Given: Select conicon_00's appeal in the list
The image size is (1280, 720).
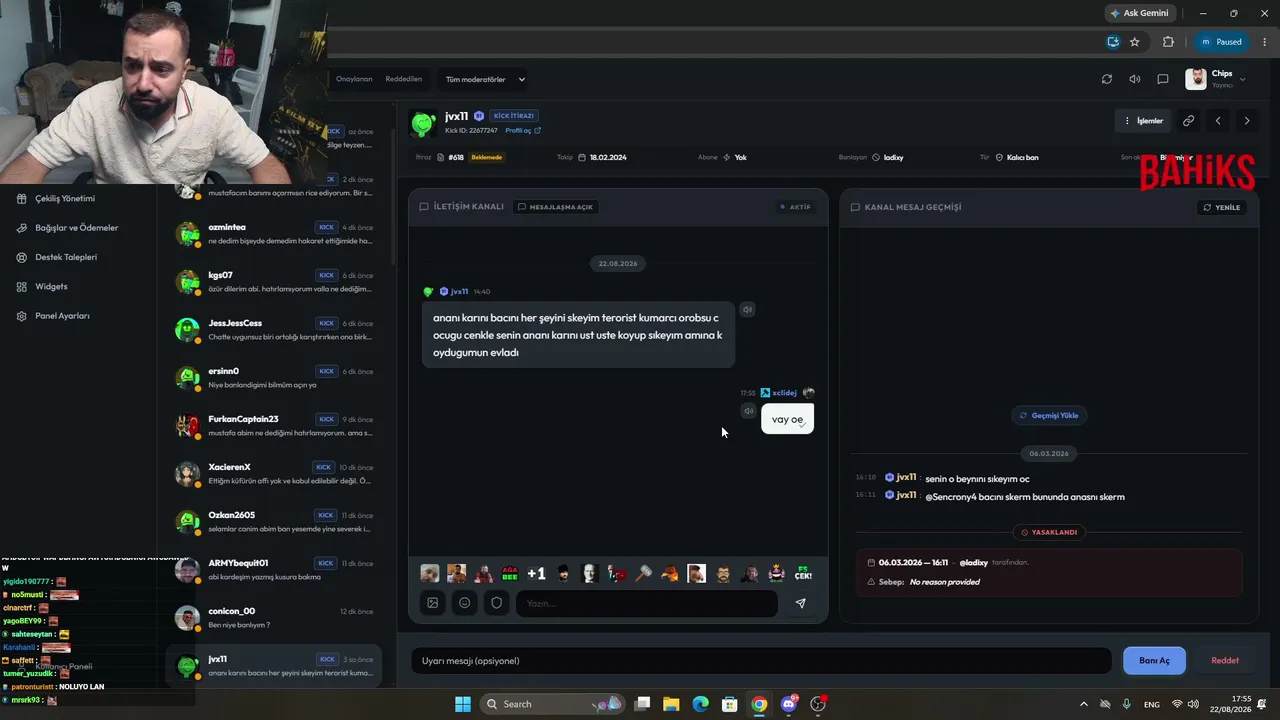Looking at the screenshot, I should (x=274, y=618).
